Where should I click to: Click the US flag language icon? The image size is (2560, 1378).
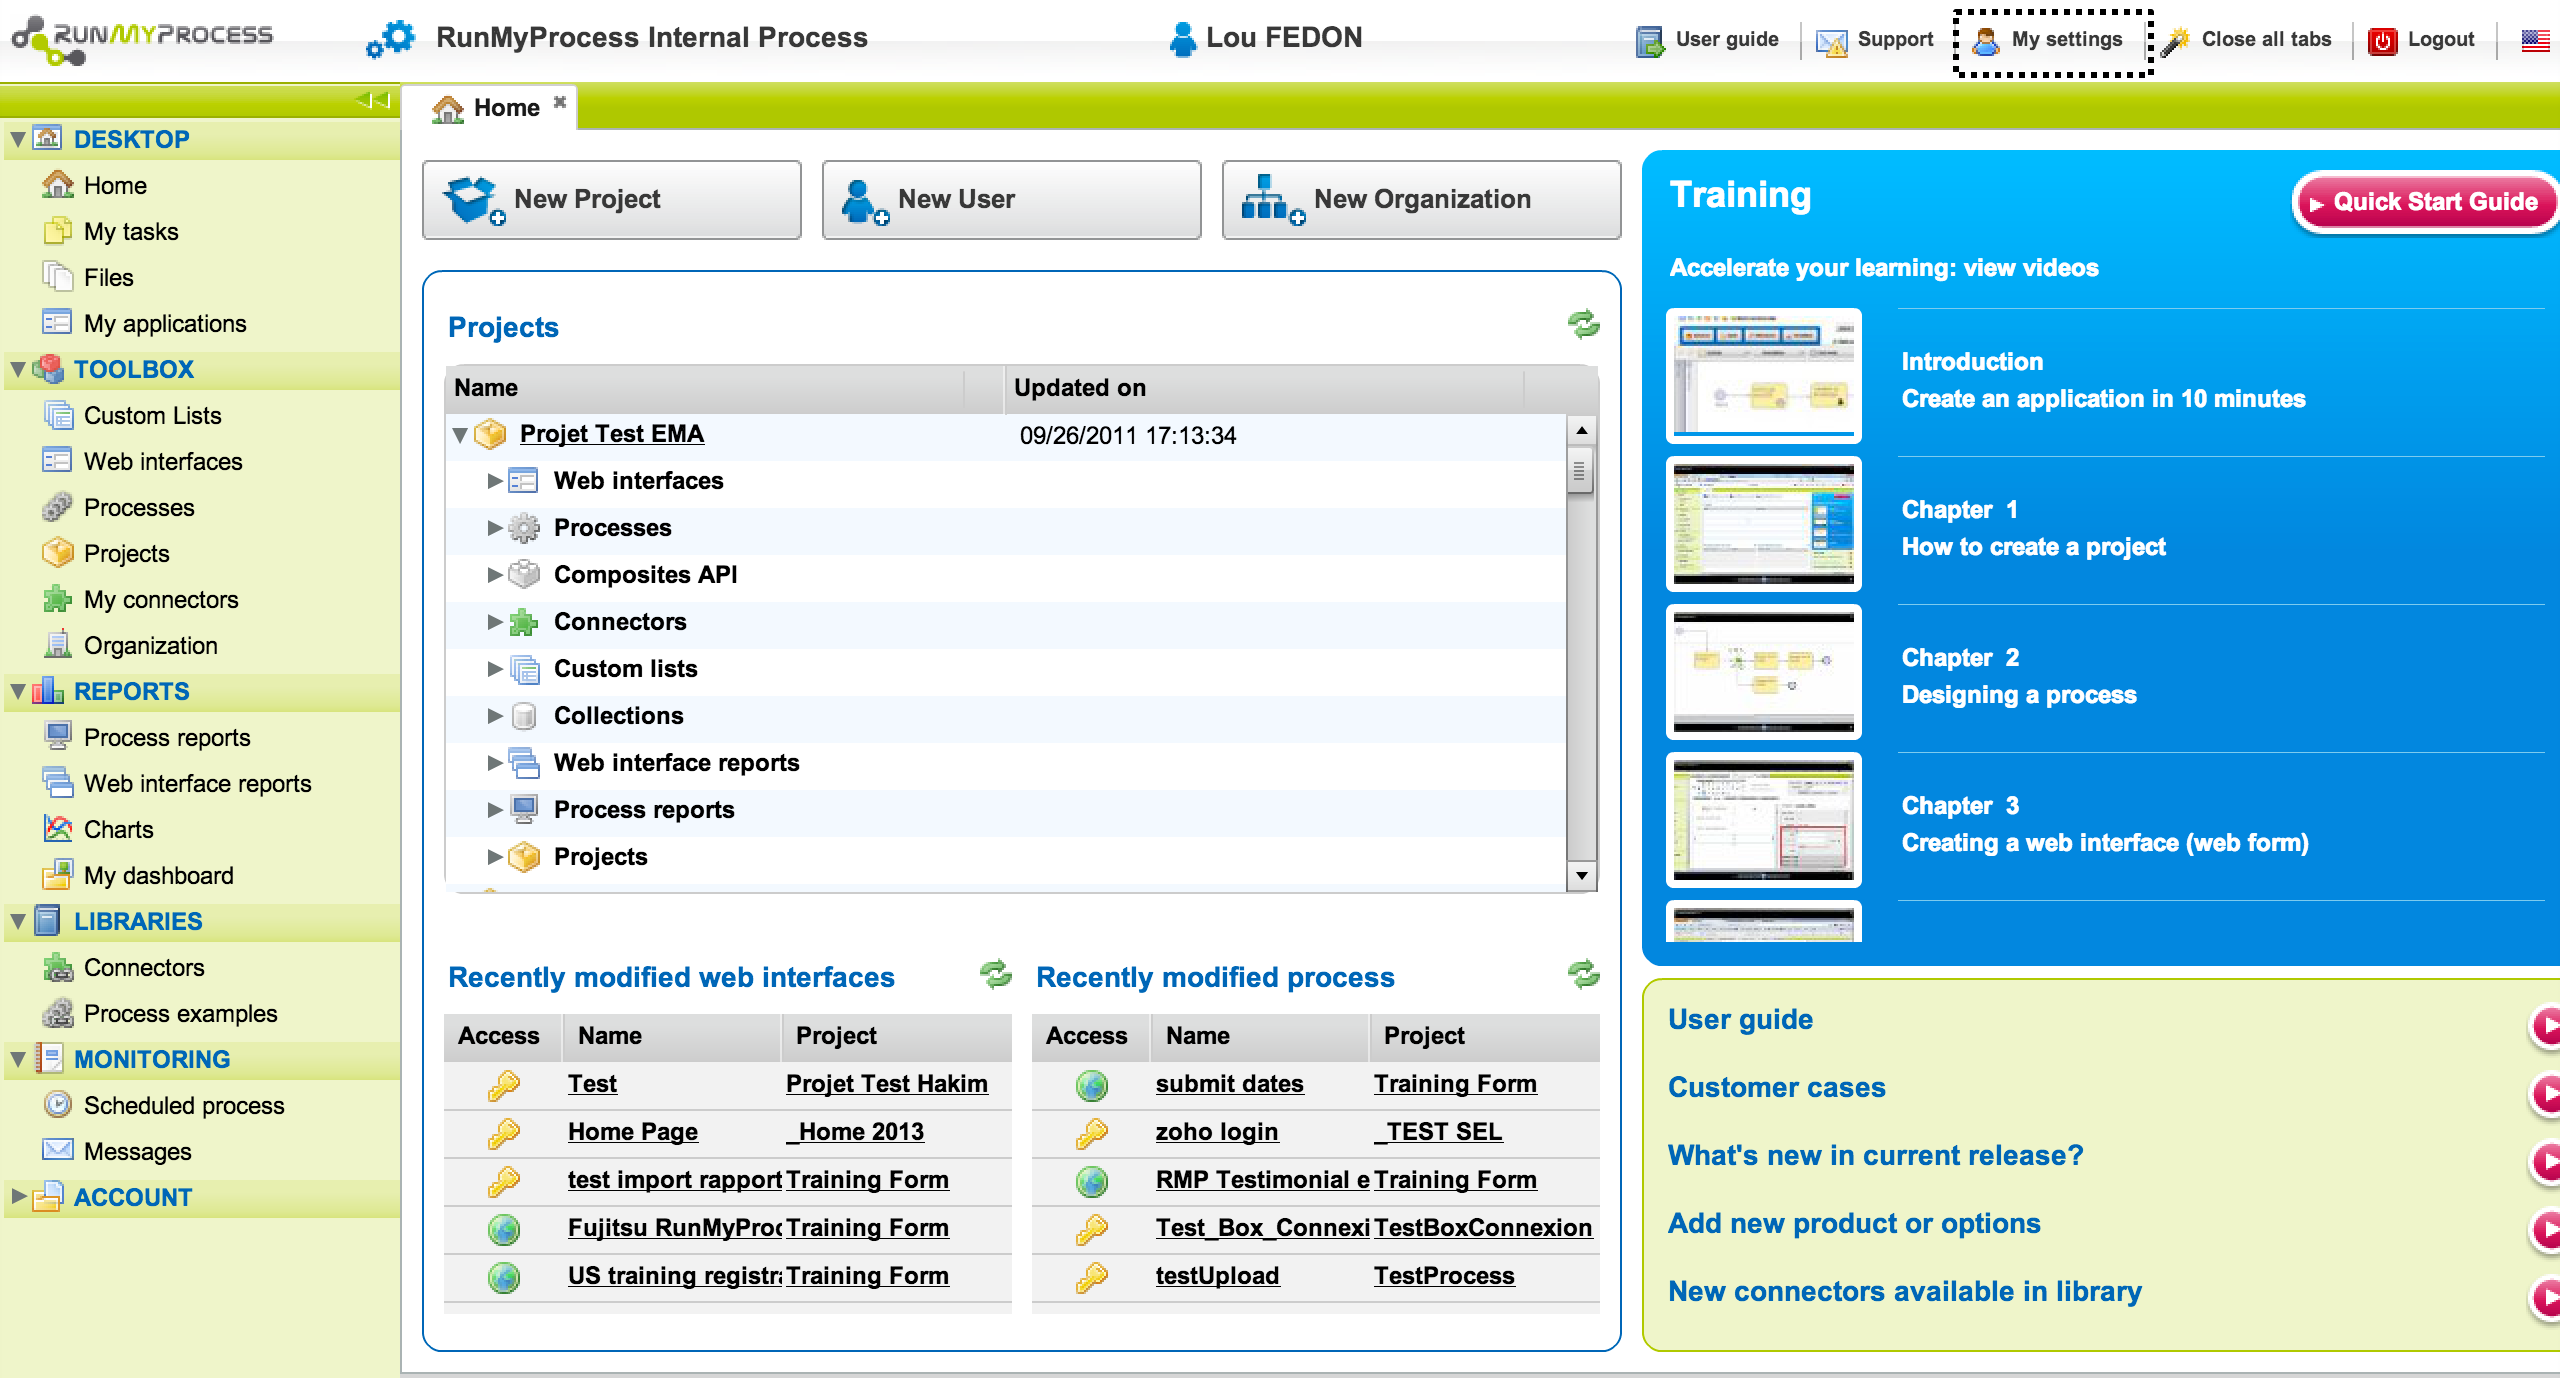click(x=2535, y=40)
